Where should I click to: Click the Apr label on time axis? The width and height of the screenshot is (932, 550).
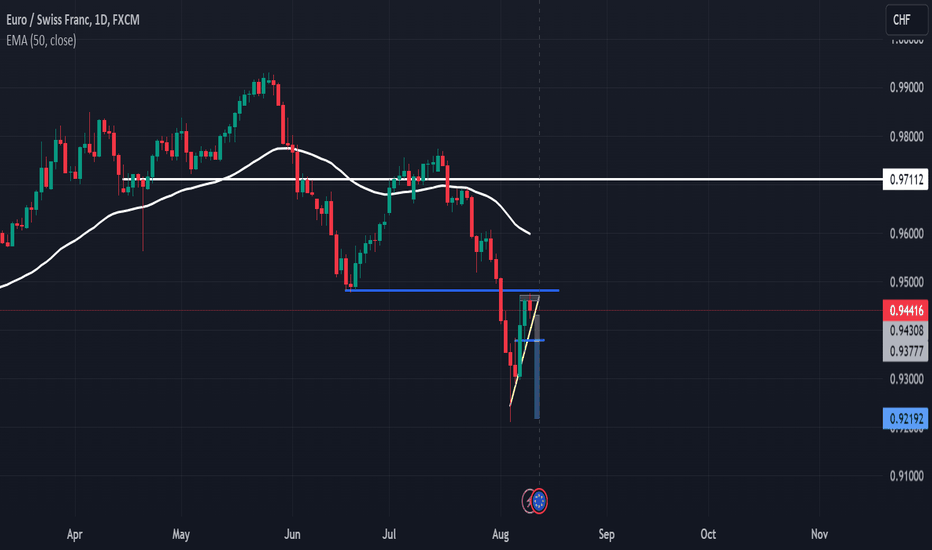(x=74, y=534)
